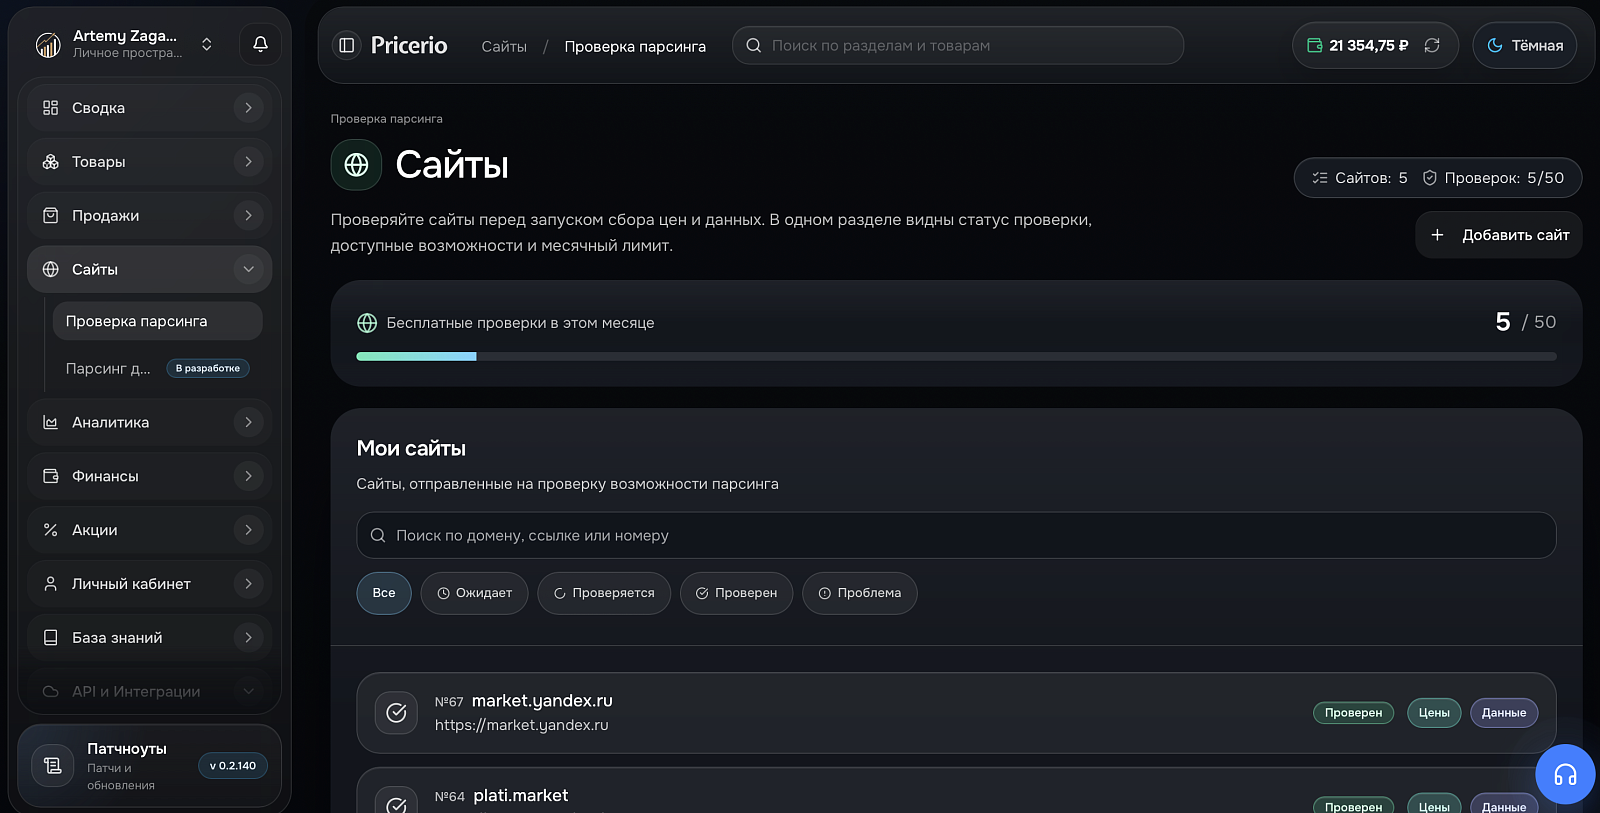The width and height of the screenshot is (1600, 813).
Task: Click the Проверен badge of market.yandex.ru
Action: [x=1353, y=713]
